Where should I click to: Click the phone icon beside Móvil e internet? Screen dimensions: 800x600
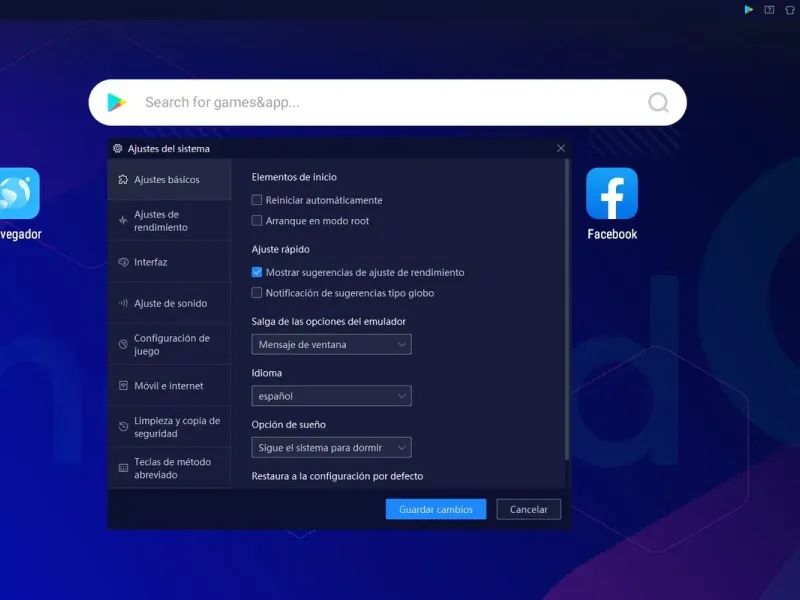point(123,386)
